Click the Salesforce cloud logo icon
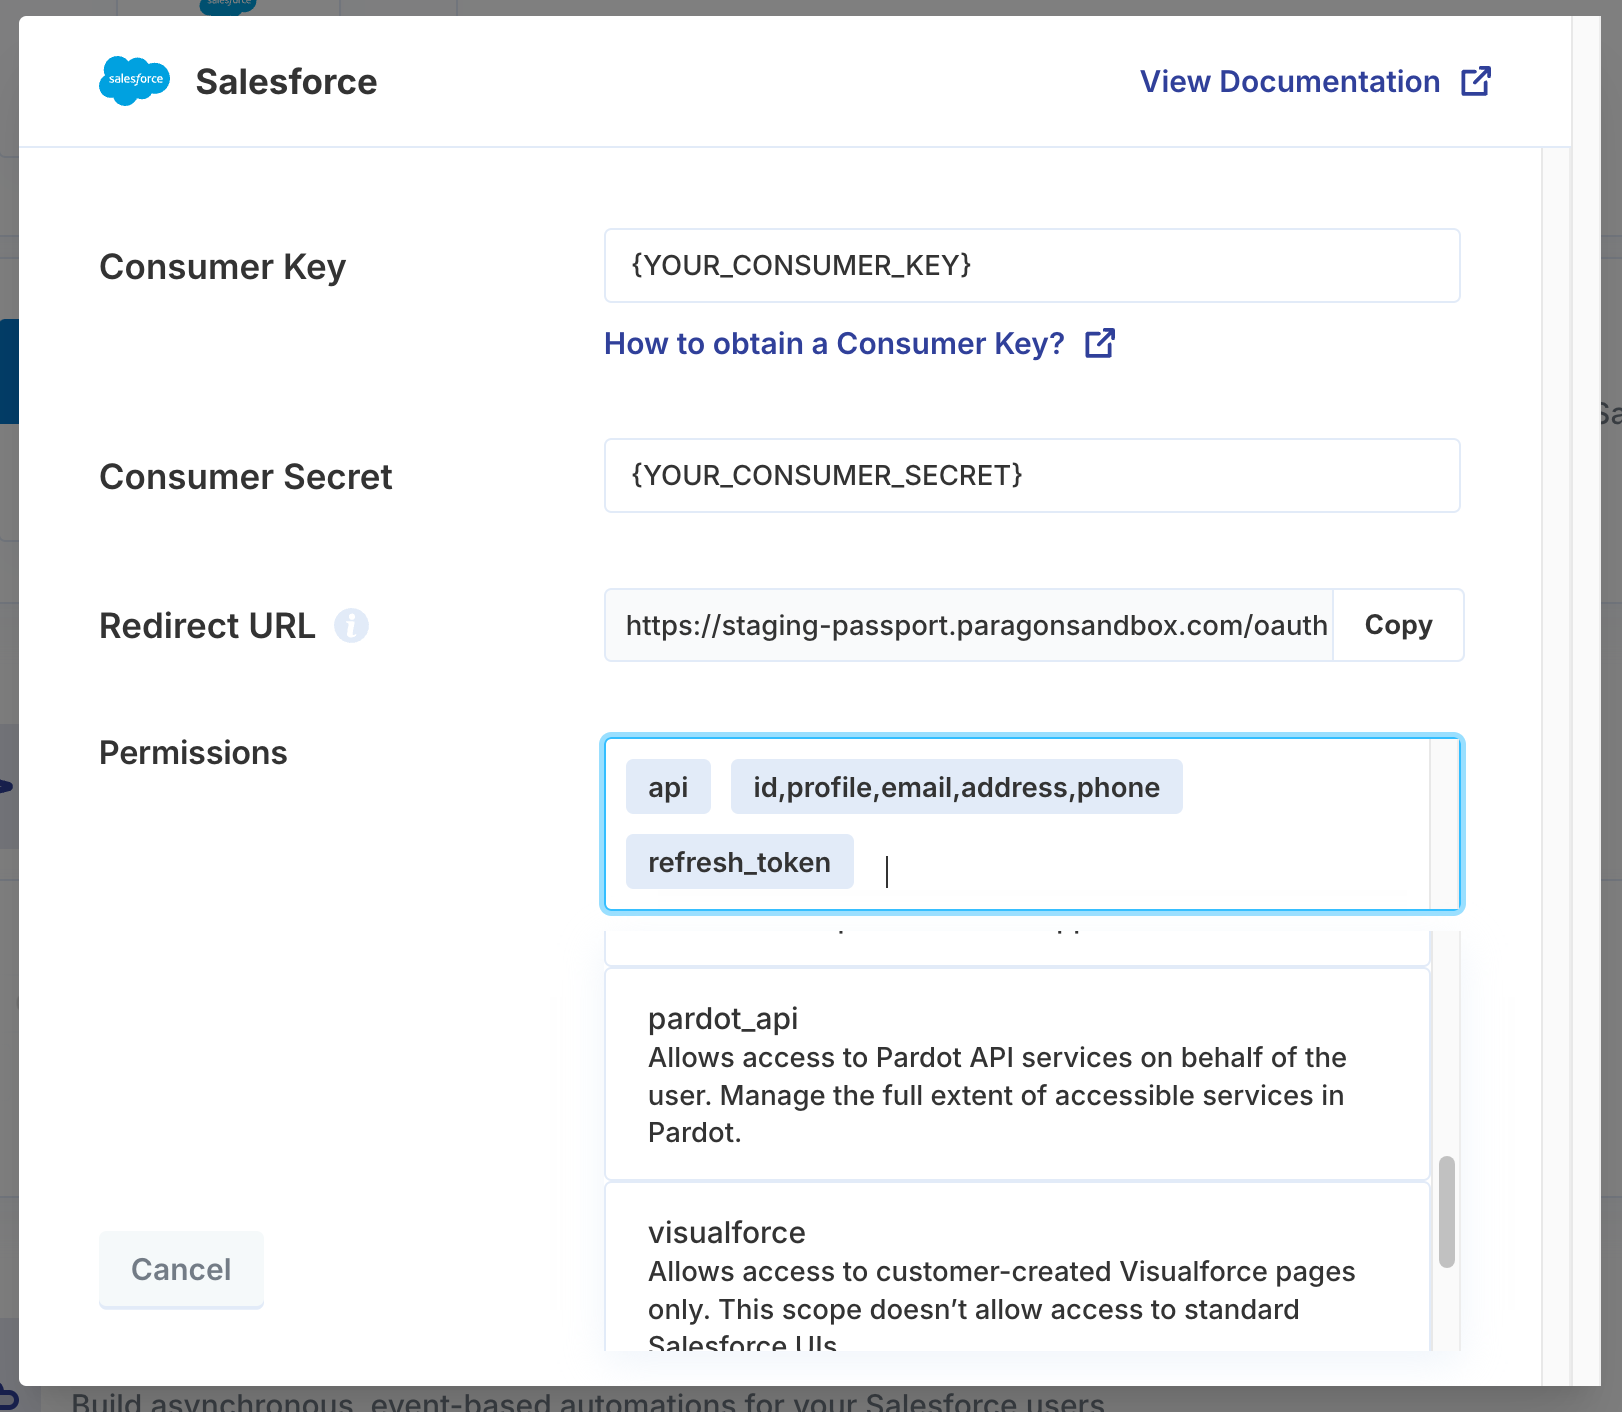This screenshot has height=1412, width=1622. (x=134, y=81)
